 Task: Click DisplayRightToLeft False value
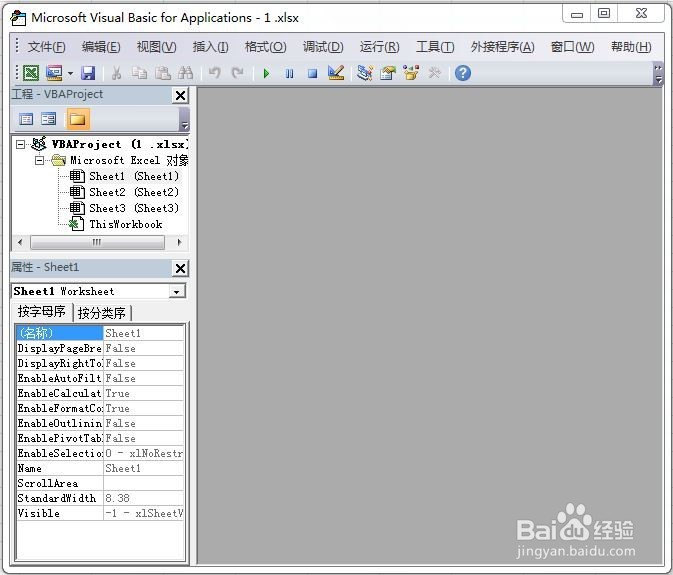click(x=144, y=363)
